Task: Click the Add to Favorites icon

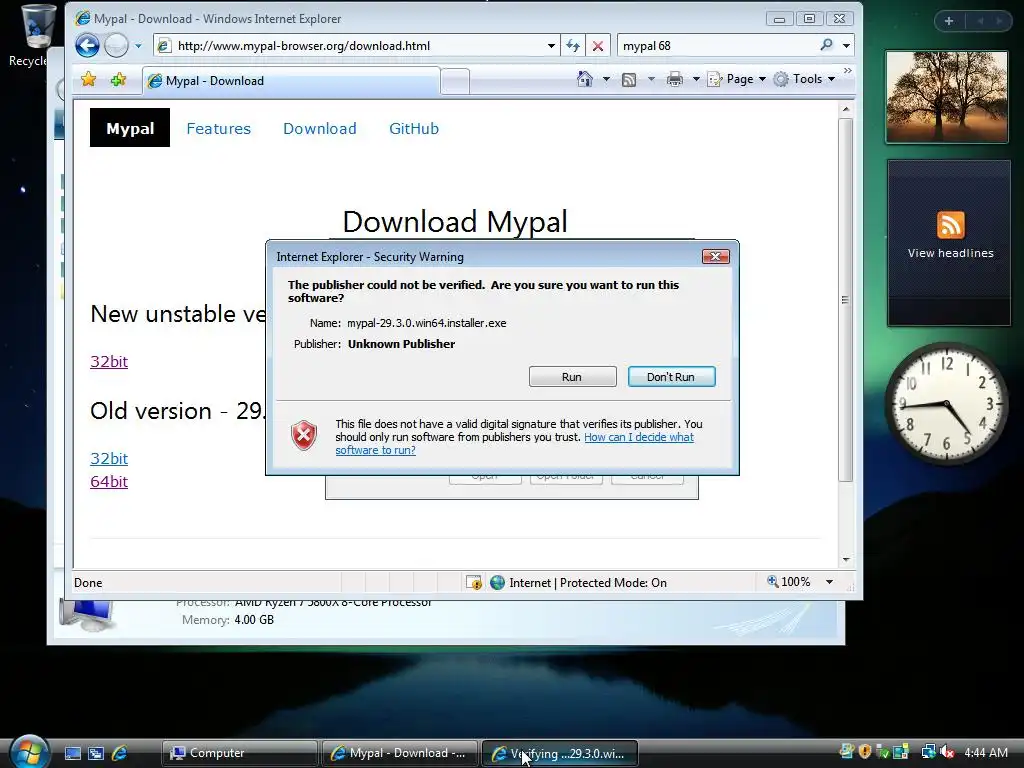Action: coord(118,80)
